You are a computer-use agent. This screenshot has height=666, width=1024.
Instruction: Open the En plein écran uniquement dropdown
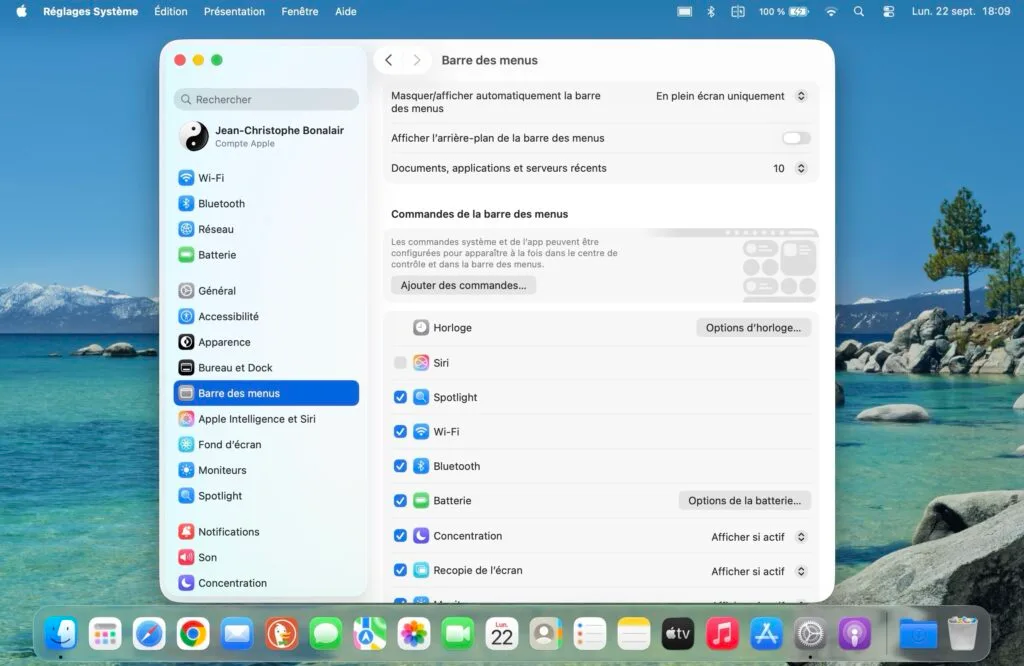tap(800, 96)
